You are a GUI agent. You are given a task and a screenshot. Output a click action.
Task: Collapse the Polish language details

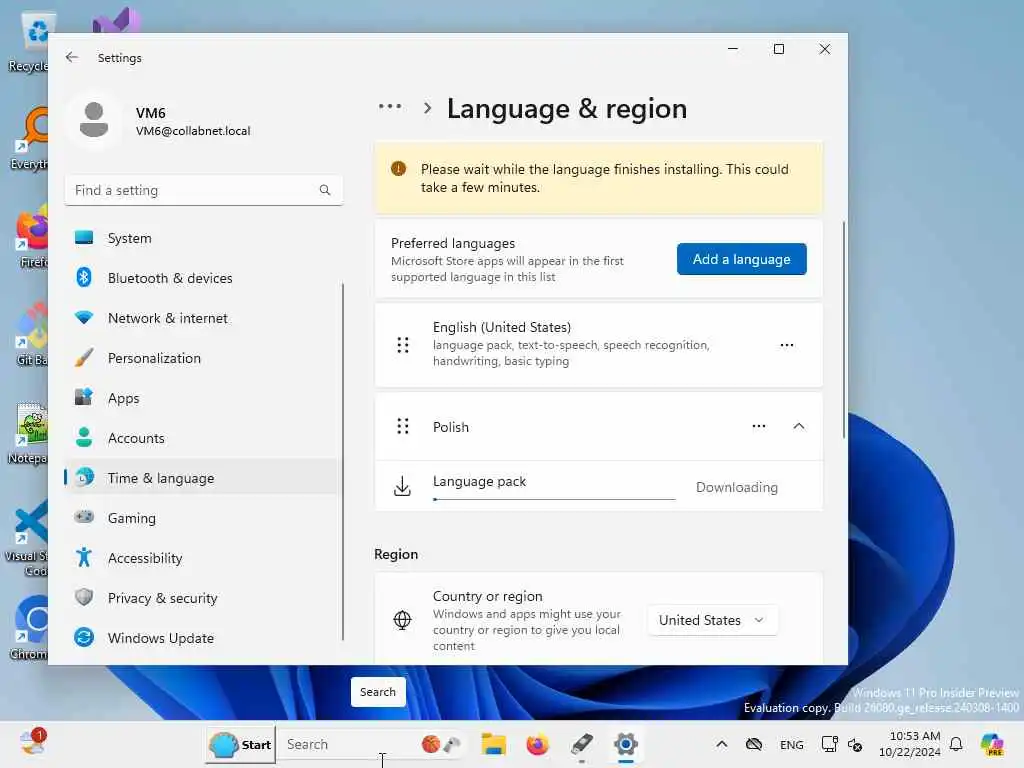click(x=799, y=426)
